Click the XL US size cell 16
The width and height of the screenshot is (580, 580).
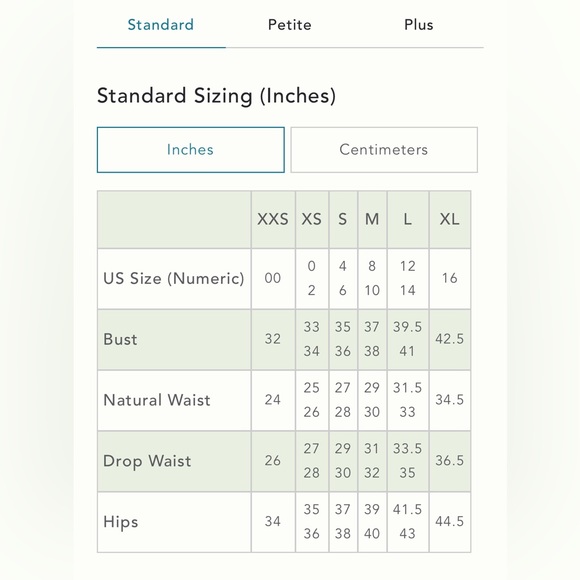click(x=450, y=278)
